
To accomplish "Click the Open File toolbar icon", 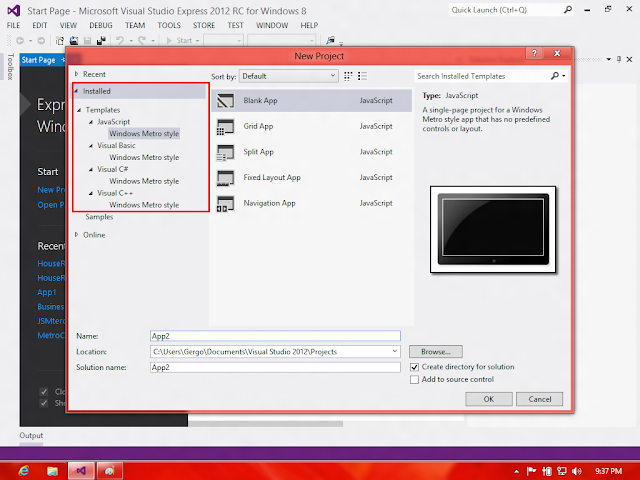I will (x=74, y=40).
